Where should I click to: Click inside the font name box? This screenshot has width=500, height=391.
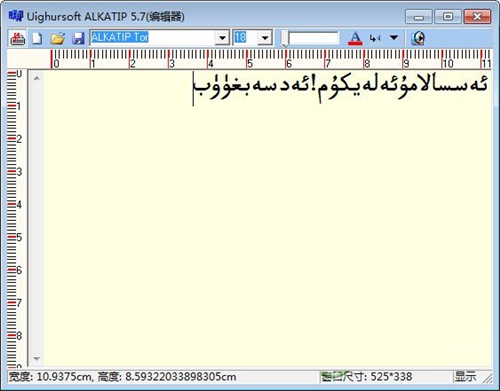[x=153, y=38]
